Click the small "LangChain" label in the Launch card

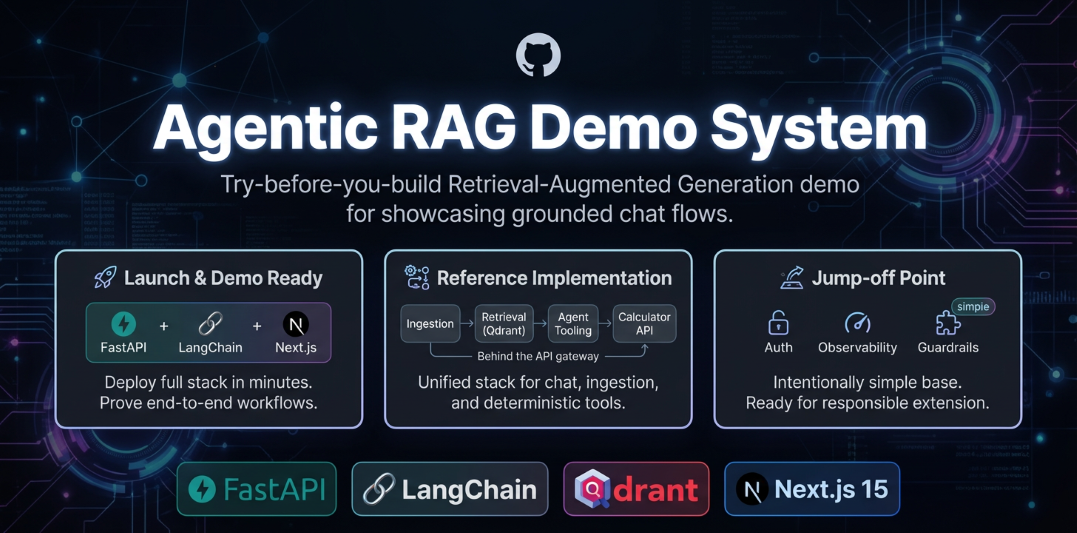tap(210, 348)
